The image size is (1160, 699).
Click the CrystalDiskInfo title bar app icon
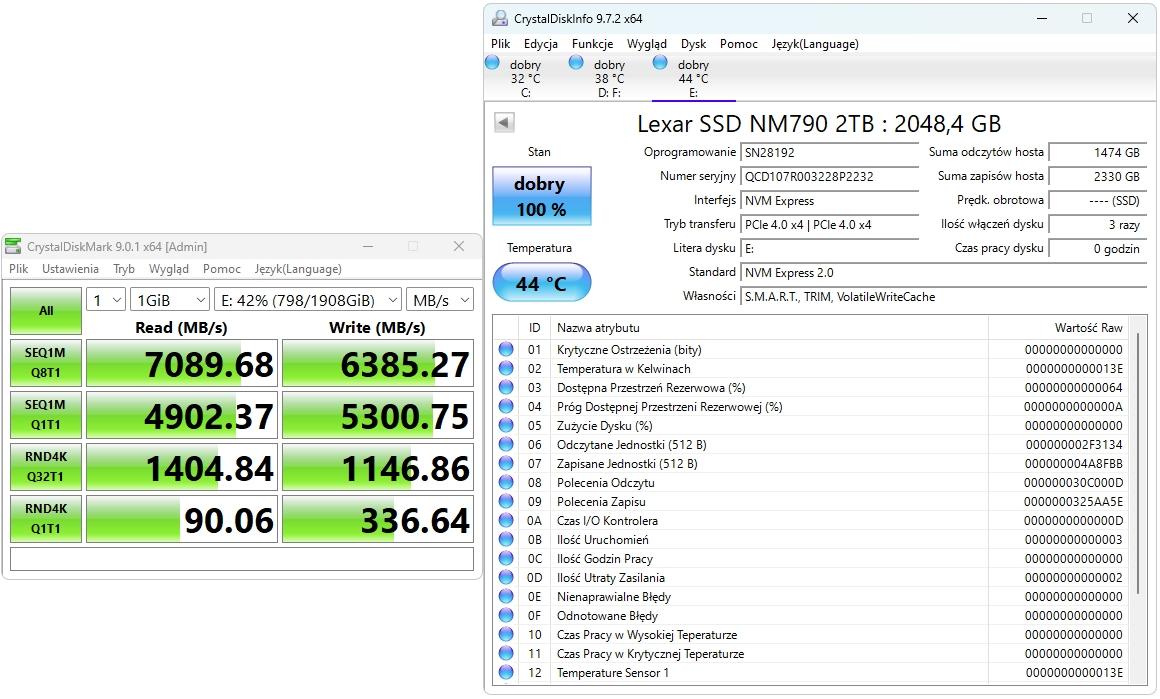(x=499, y=18)
